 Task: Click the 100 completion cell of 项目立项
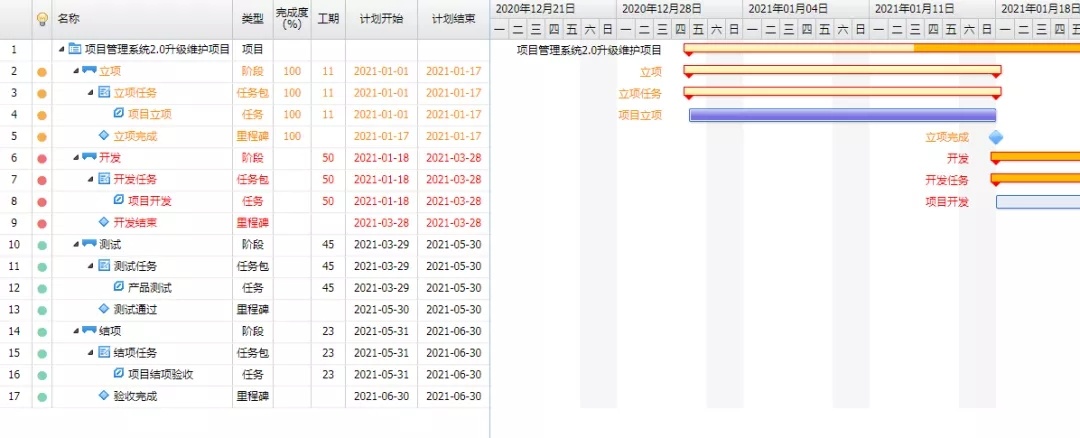(292, 114)
